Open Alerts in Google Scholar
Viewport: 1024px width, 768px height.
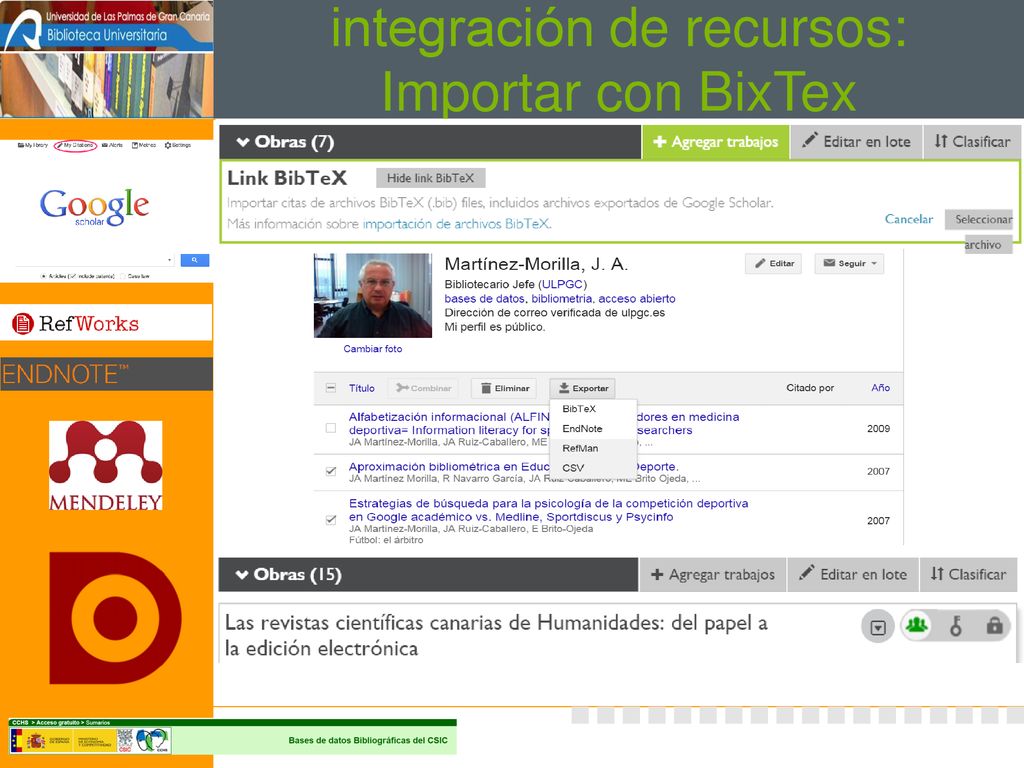point(112,145)
